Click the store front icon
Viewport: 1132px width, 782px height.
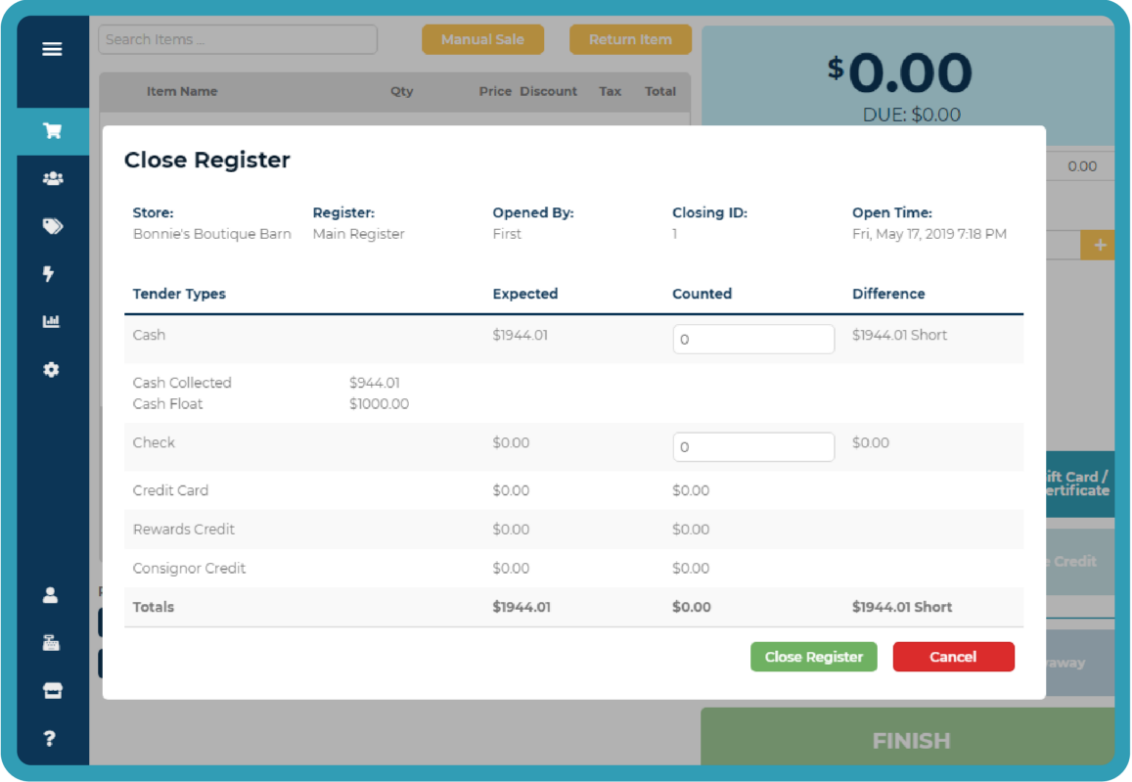click(51, 691)
